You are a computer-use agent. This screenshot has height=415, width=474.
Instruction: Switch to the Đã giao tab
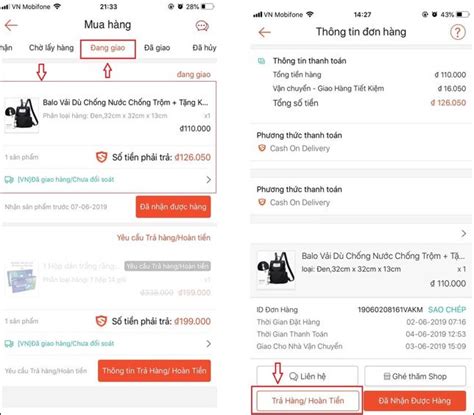tap(157, 48)
